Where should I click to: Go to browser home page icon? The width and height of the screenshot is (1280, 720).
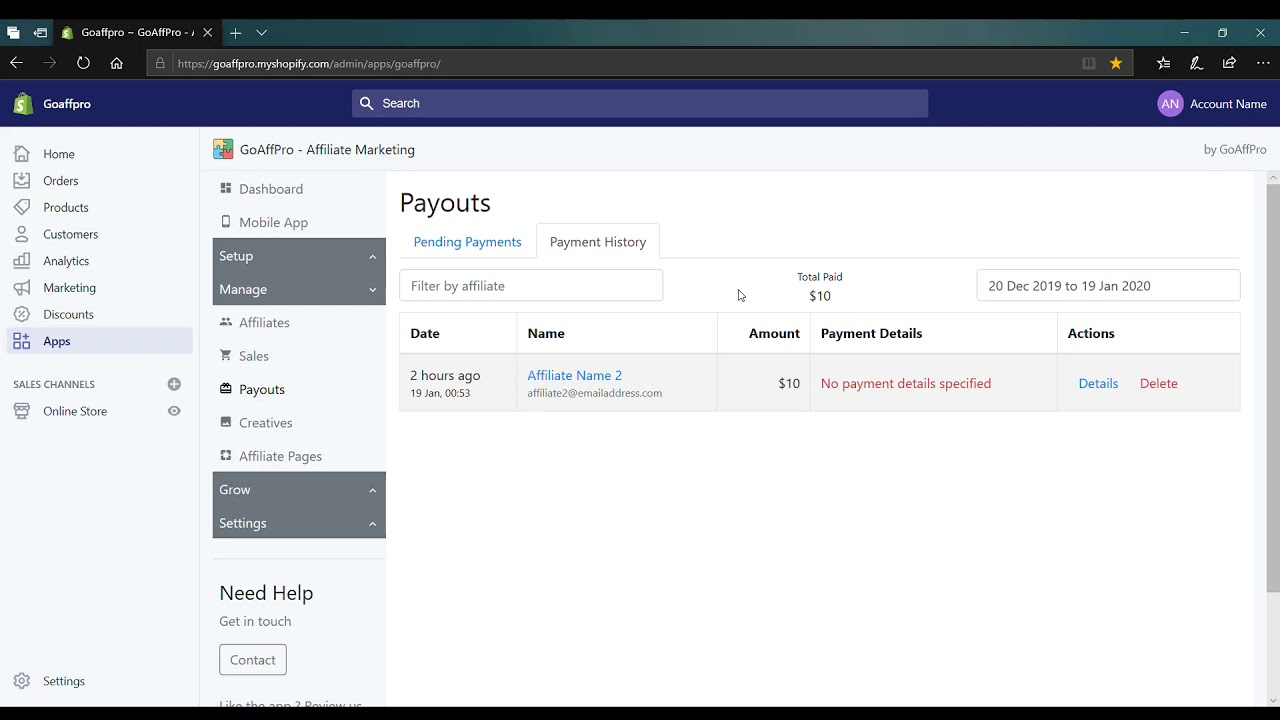tap(117, 63)
